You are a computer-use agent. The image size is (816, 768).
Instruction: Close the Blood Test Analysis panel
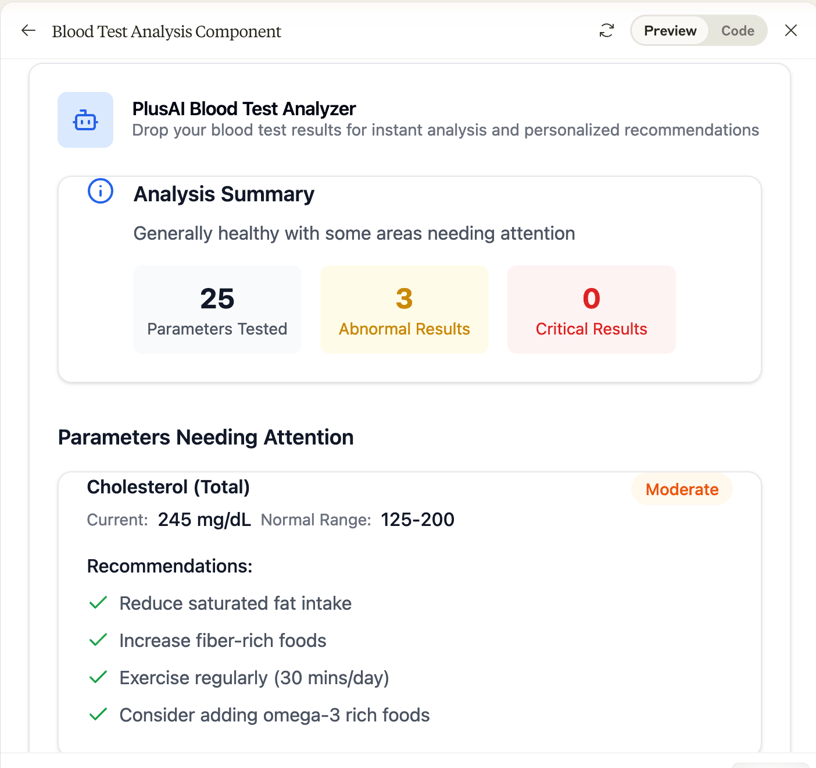[791, 31]
